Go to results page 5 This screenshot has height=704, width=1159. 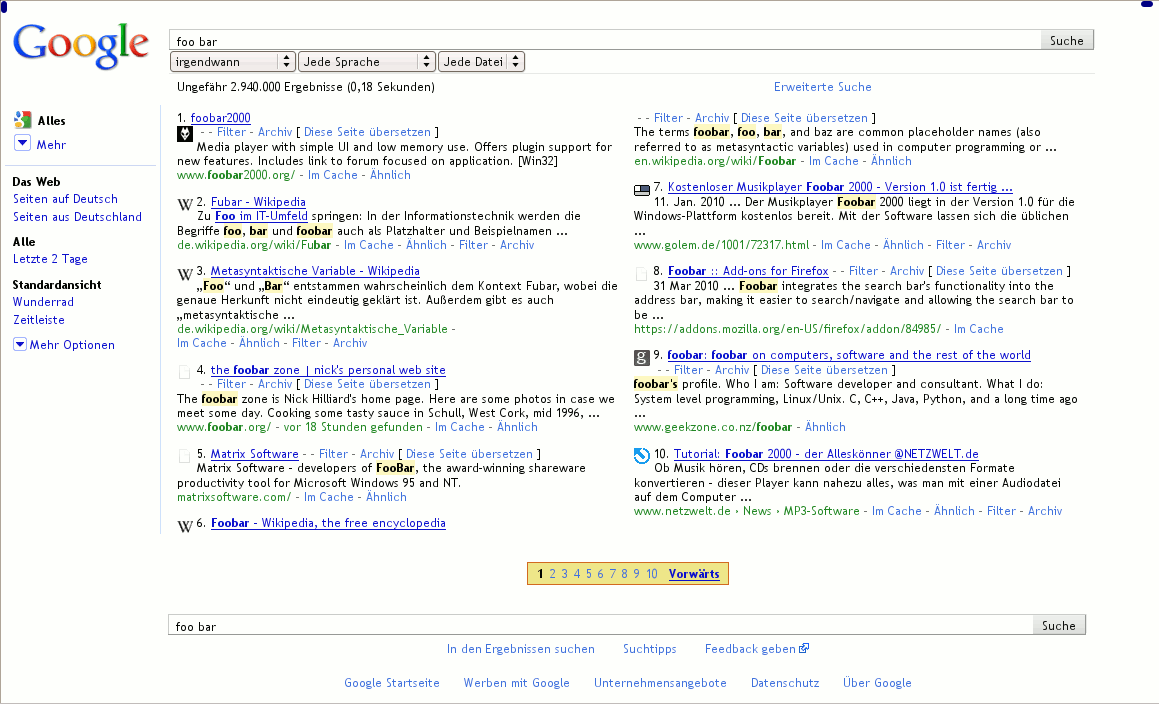[588, 574]
